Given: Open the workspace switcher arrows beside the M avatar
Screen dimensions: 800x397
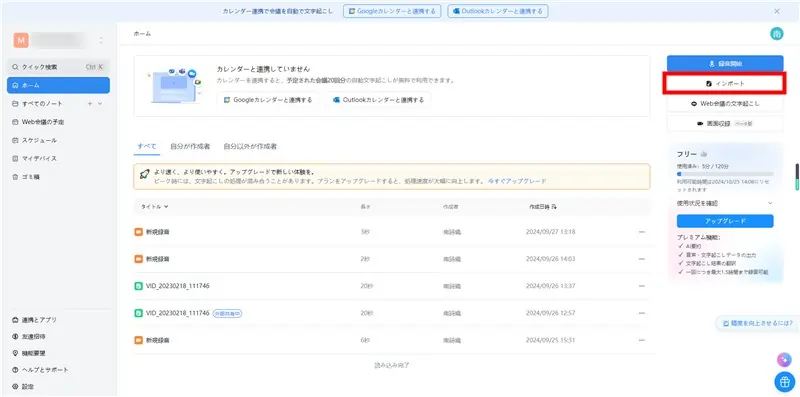Looking at the screenshot, I should 101,40.
